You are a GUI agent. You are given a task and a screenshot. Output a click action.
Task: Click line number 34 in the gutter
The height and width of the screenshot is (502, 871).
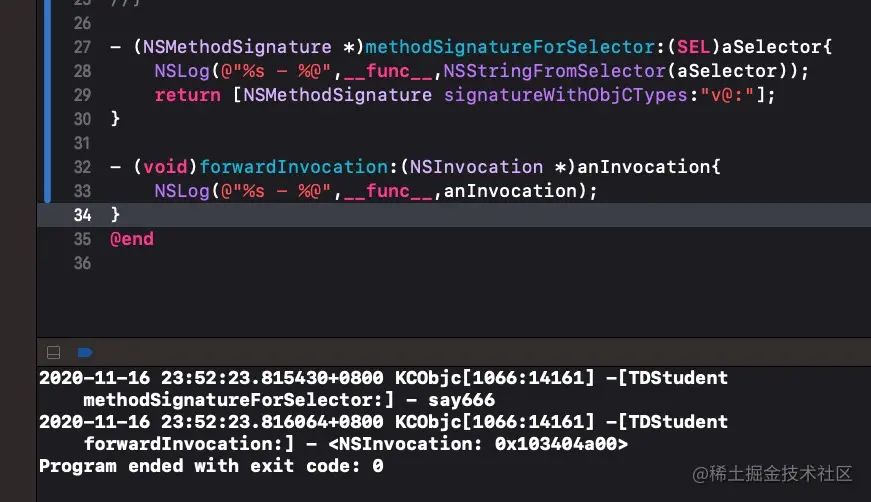click(82, 215)
